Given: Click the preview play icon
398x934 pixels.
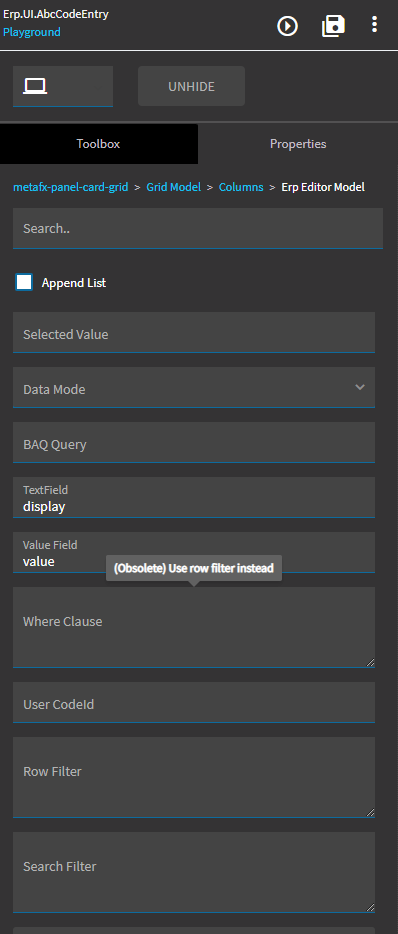Looking at the screenshot, I should pos(287,26).
